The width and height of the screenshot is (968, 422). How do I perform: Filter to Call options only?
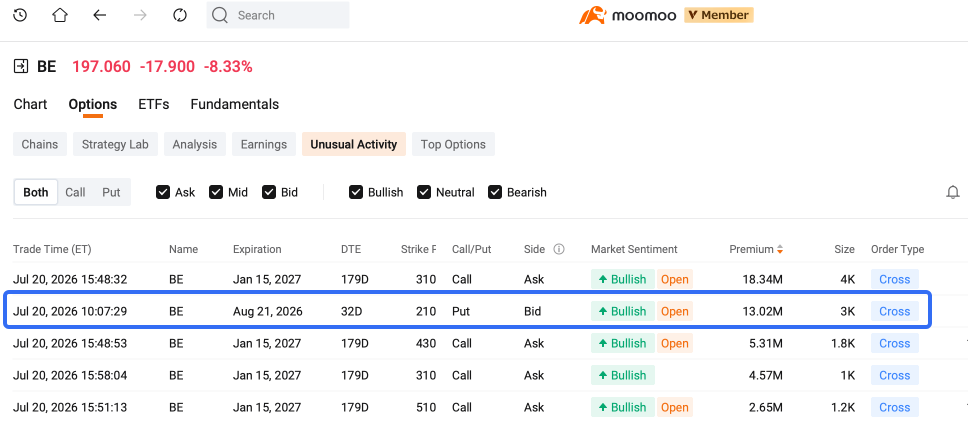tap(75, 192)
